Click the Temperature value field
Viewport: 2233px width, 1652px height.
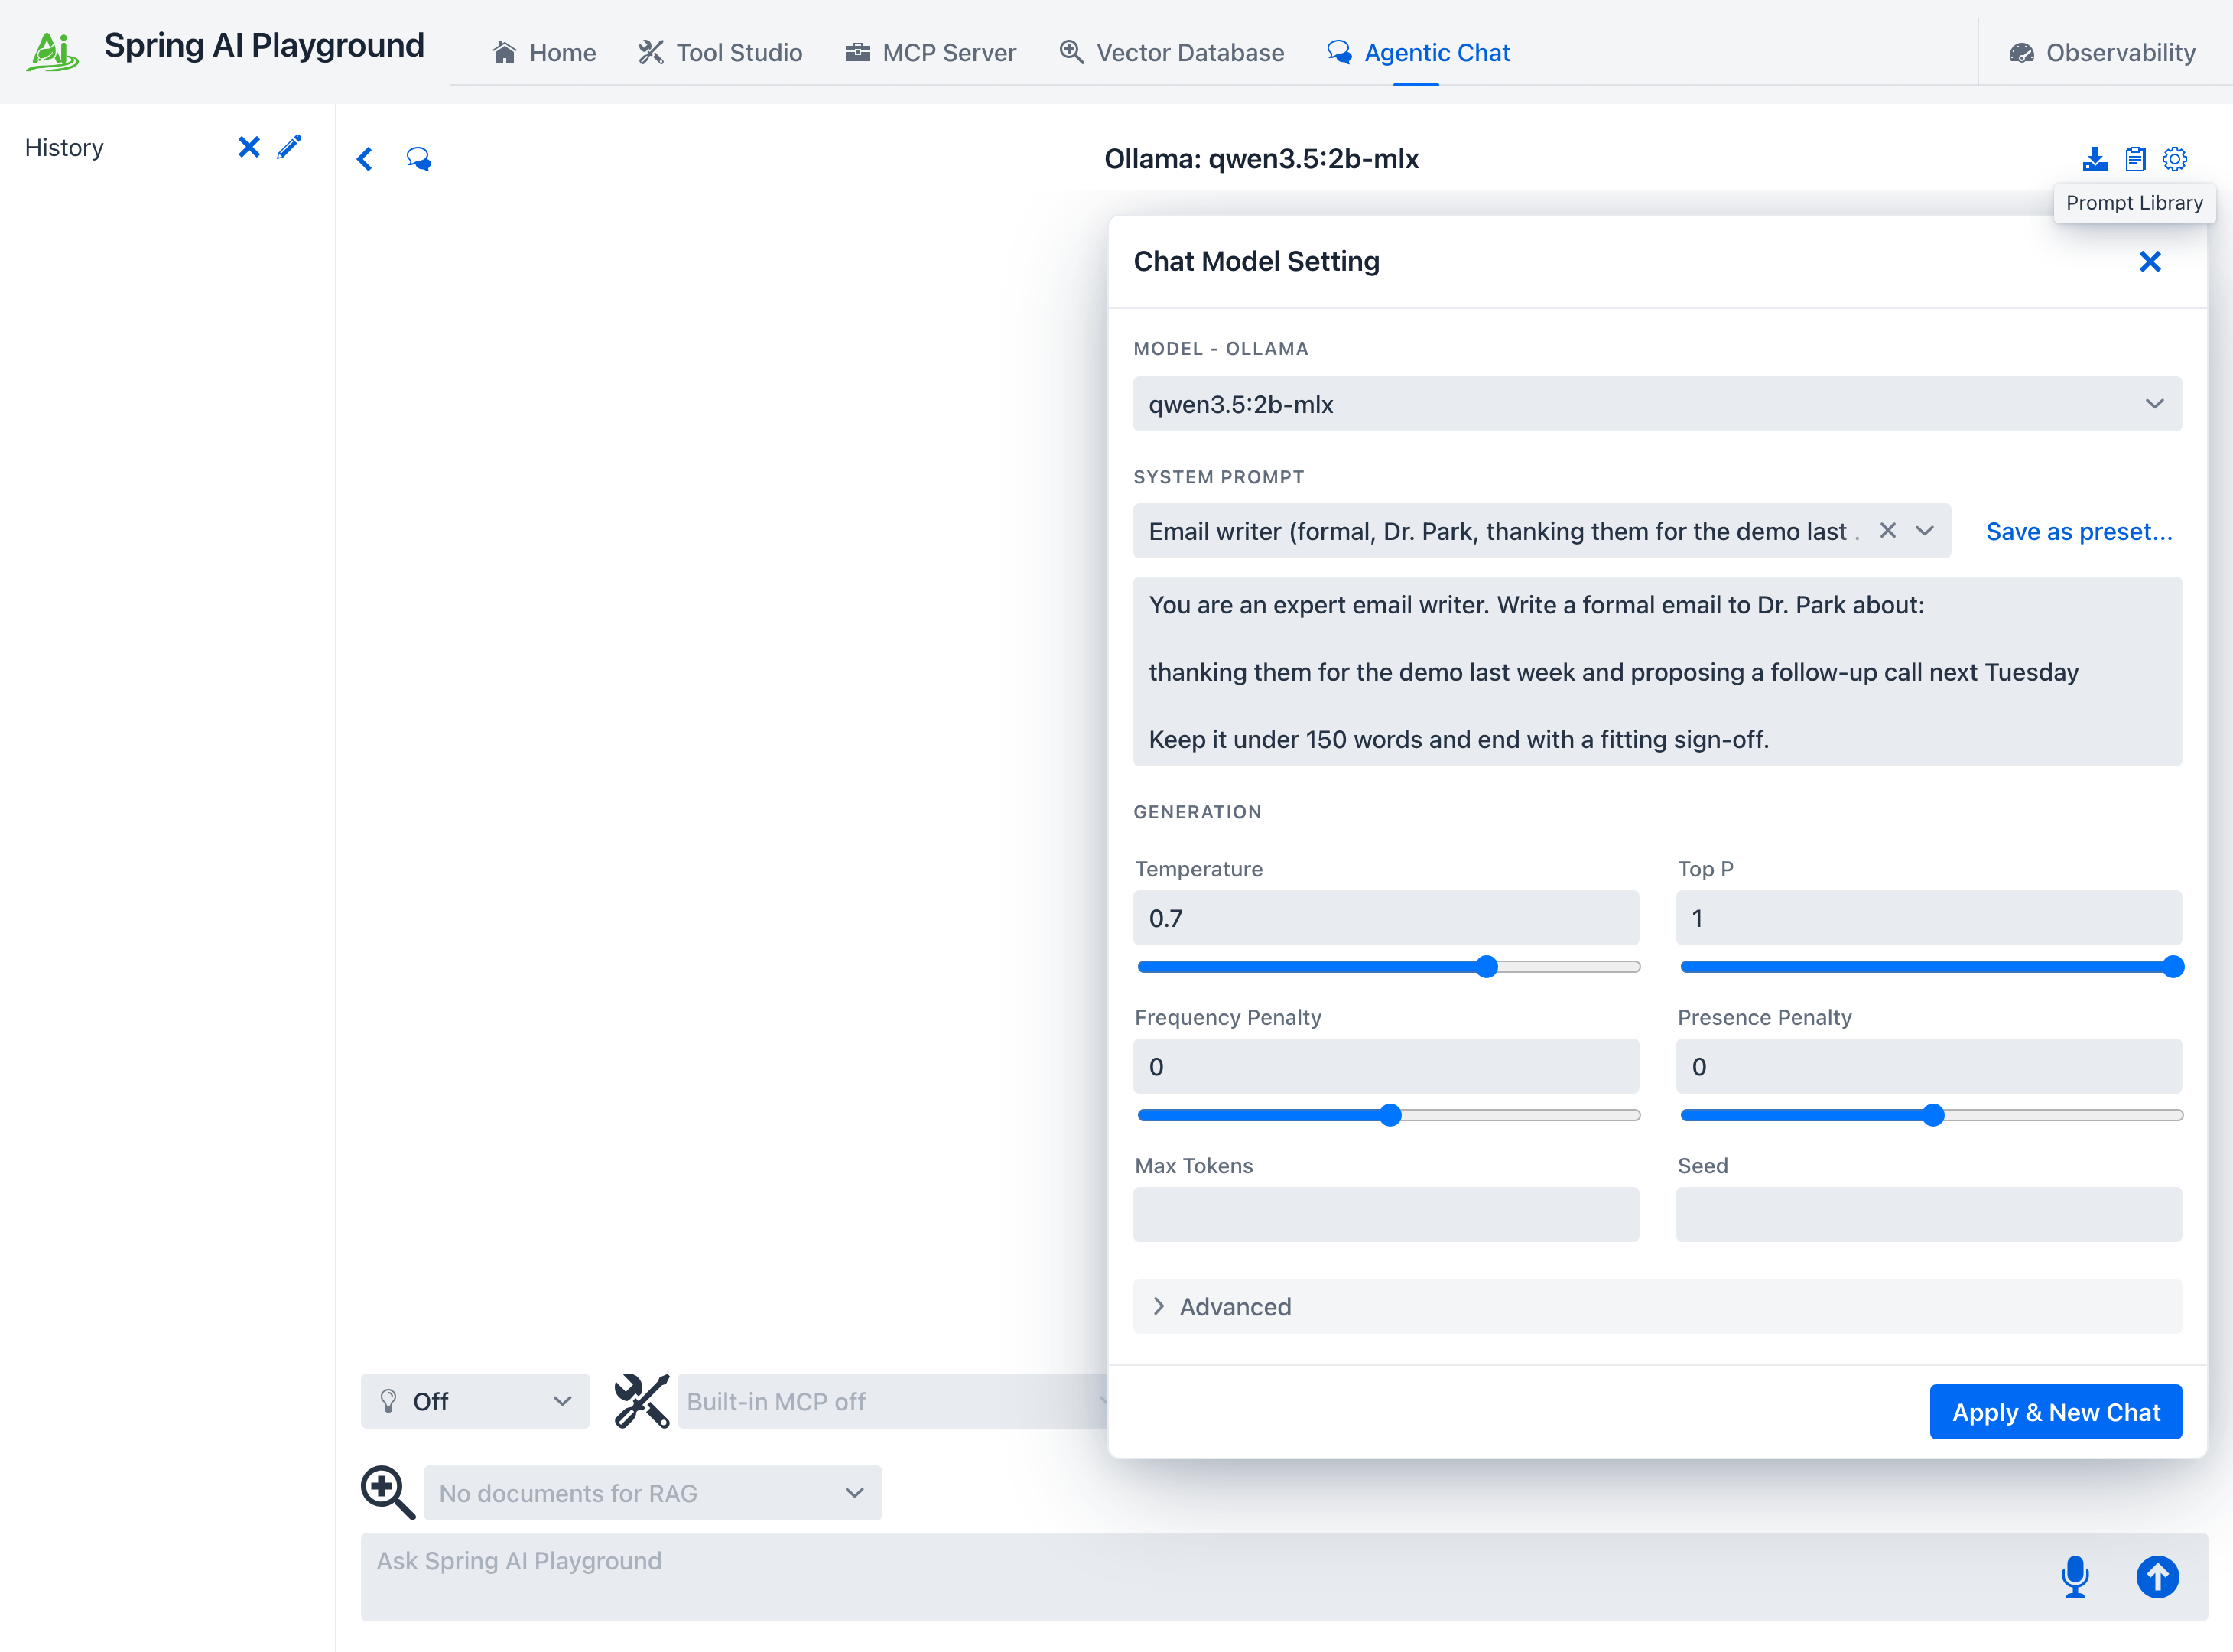tap(1386, 918)
